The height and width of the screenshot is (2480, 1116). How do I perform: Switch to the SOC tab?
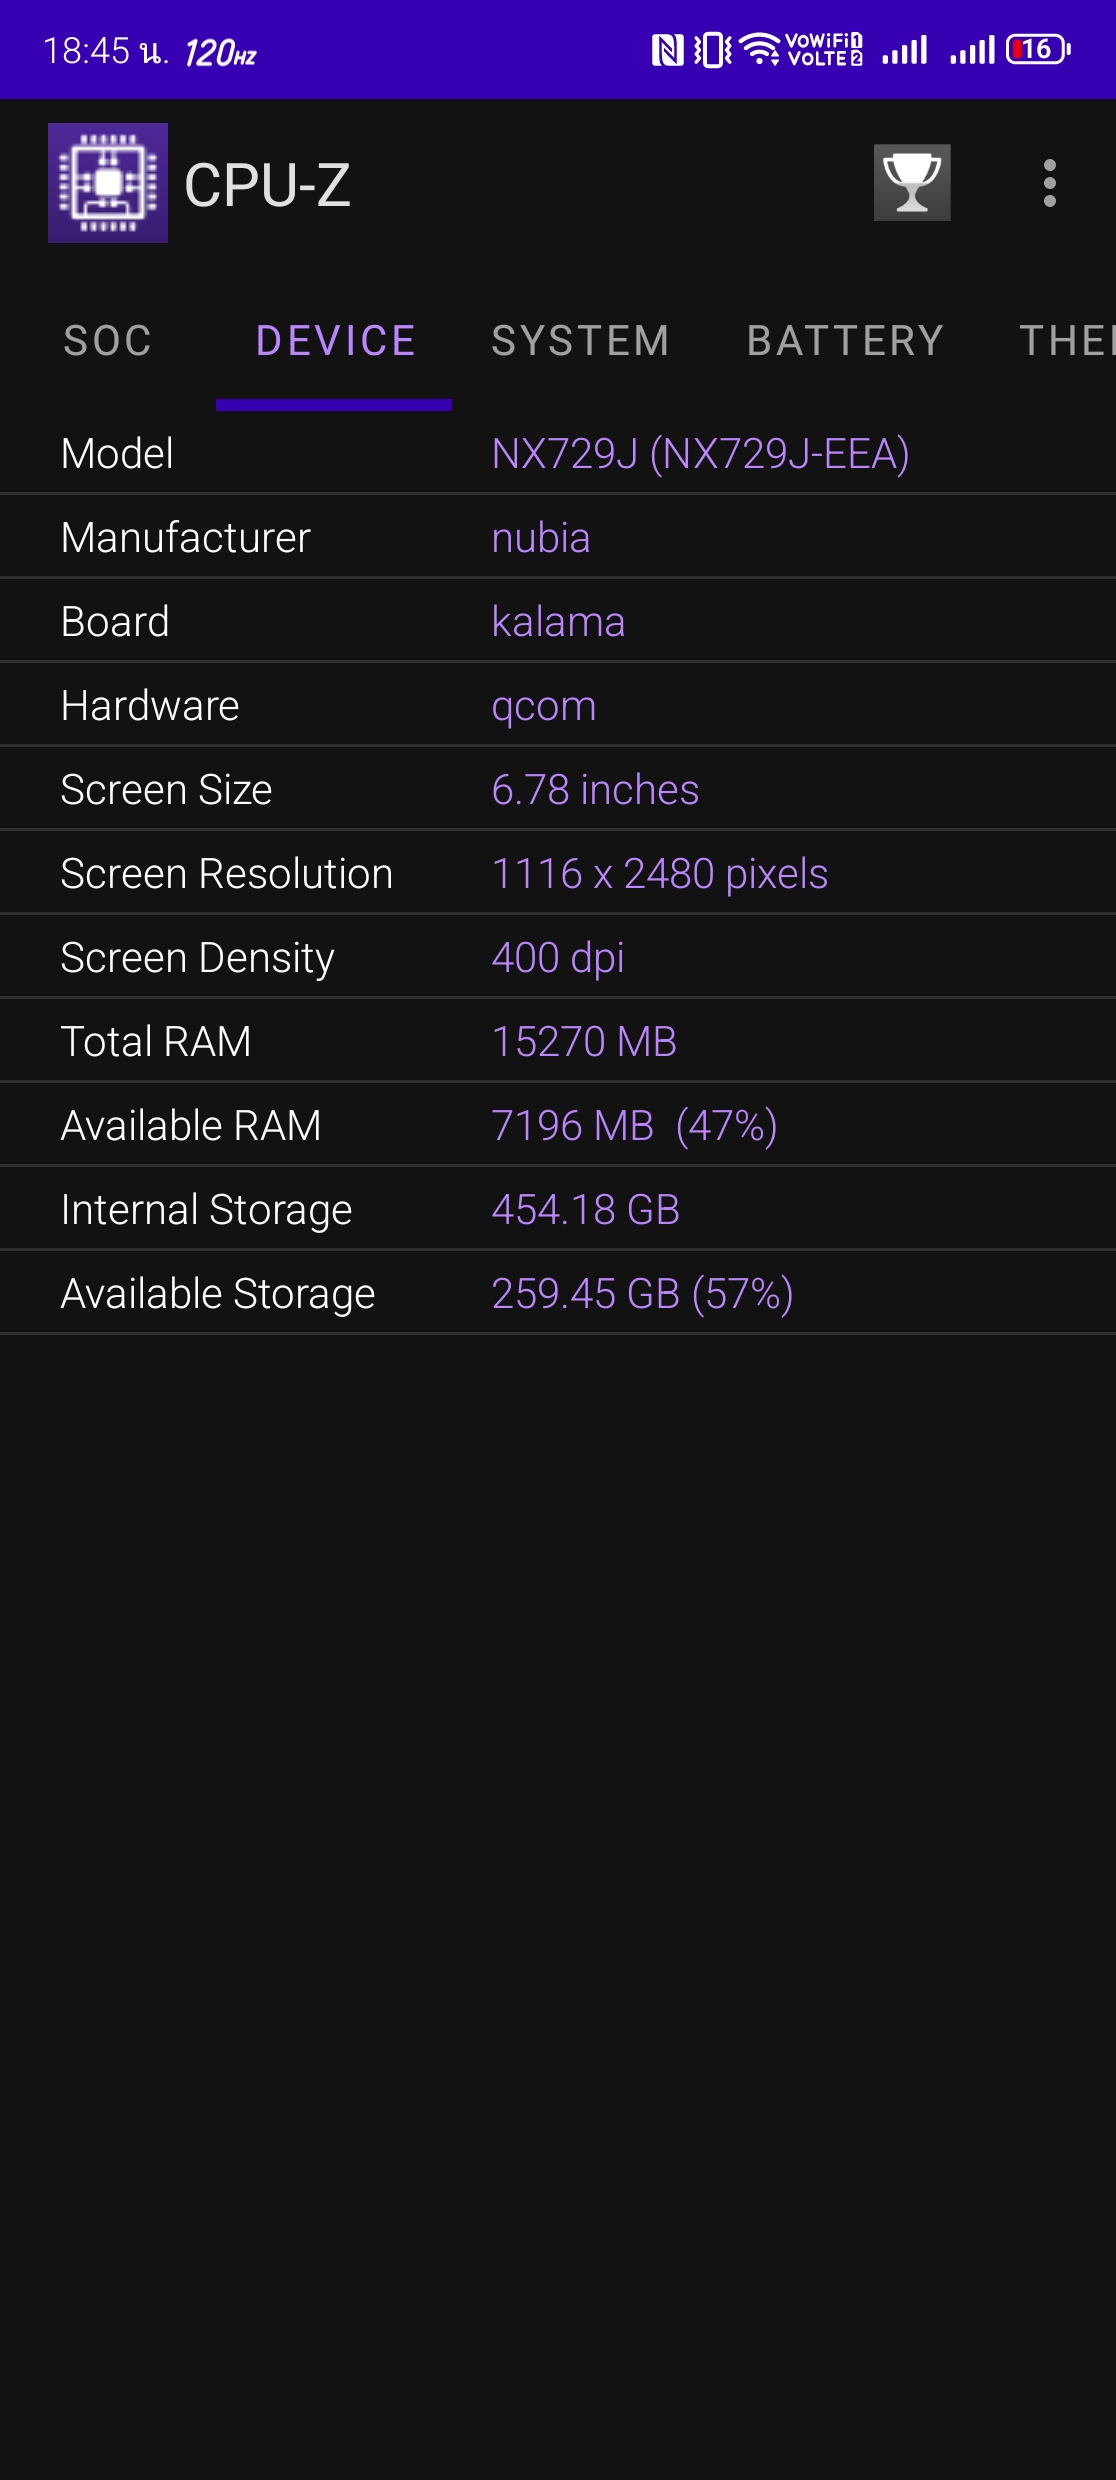108,341
